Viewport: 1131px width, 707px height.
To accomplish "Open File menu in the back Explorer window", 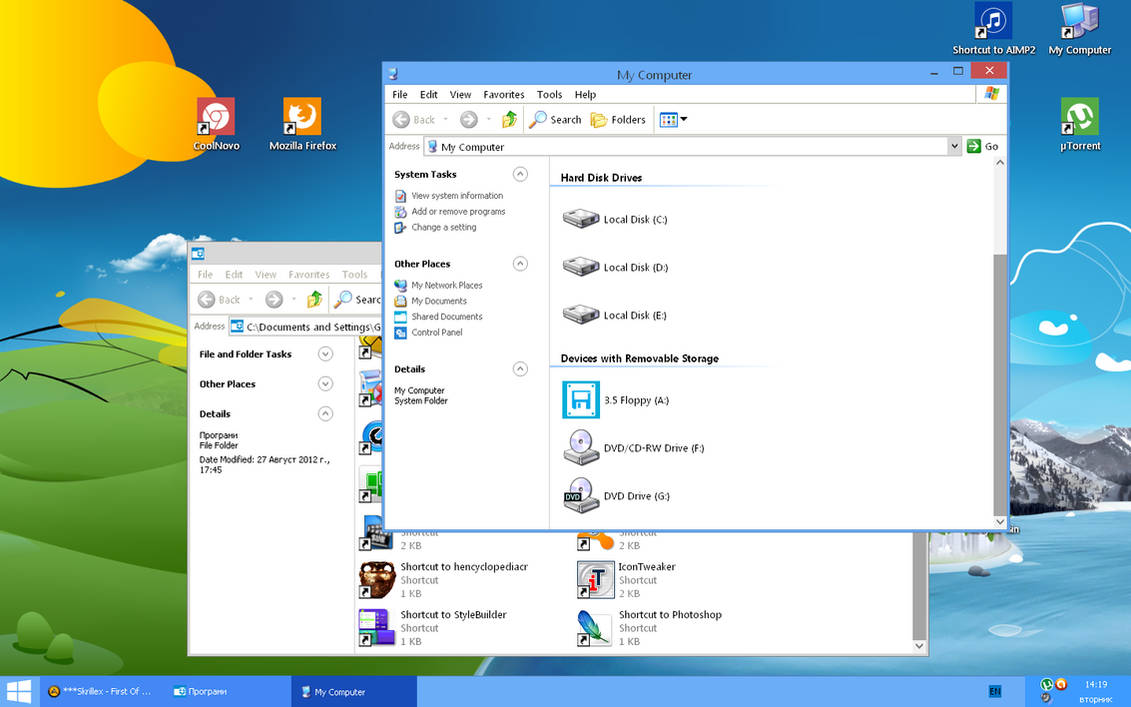I will click(x=205, y=275).
